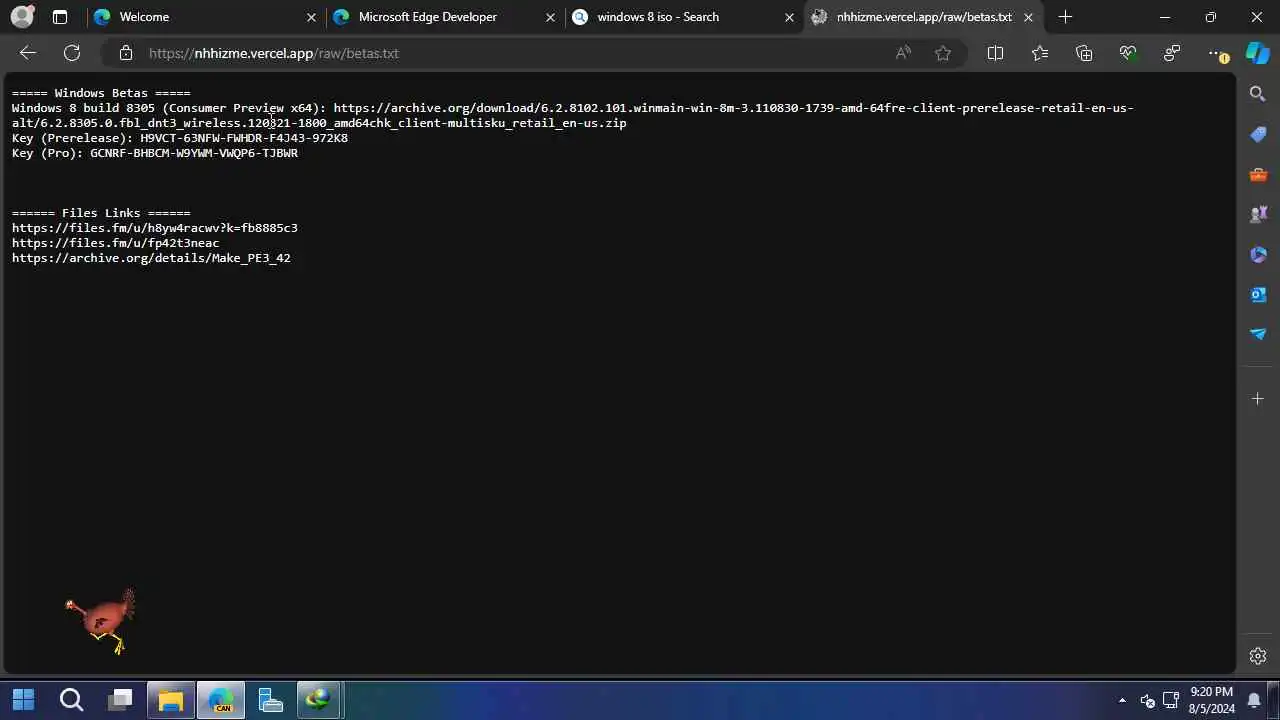The image size is (1280, 720).
Task: Click the files.fm h8yw4racwv URL text
Action: click(155, 228)
